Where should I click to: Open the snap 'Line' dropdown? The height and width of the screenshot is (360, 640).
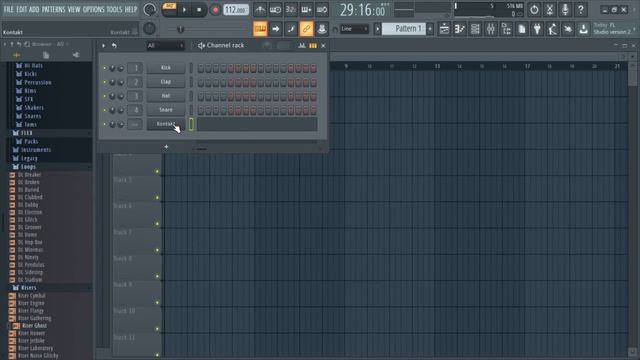pos(354,29)
